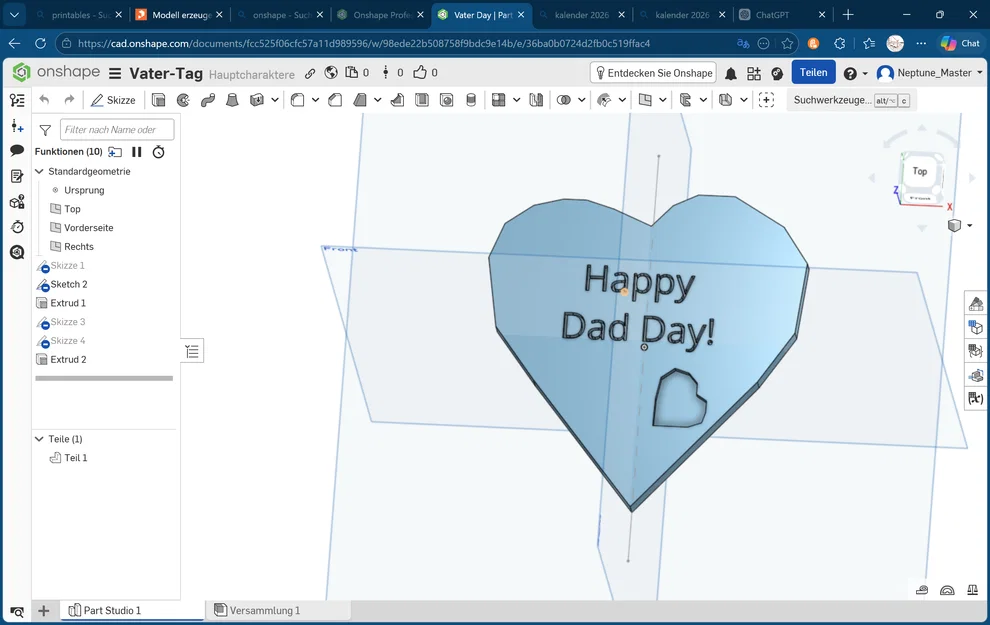The image size is (990, 625).
Task: Toggle the side panel list button
Action: click(x=192, y=351)
